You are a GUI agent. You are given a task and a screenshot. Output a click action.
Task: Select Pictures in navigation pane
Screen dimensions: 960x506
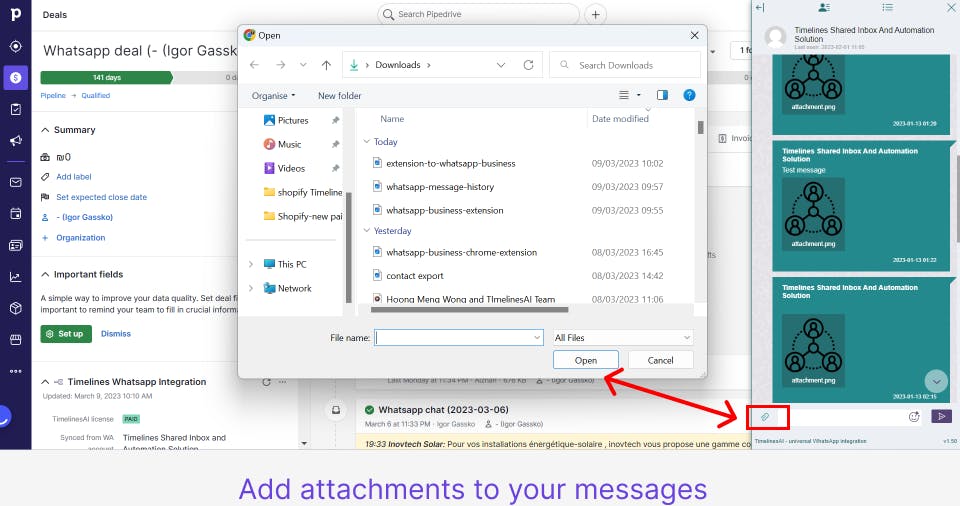click(x=293, y=121)
